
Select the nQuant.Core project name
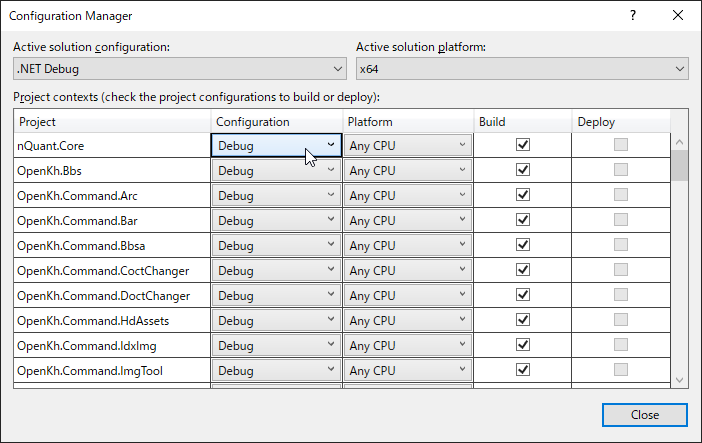pos(51,146)
